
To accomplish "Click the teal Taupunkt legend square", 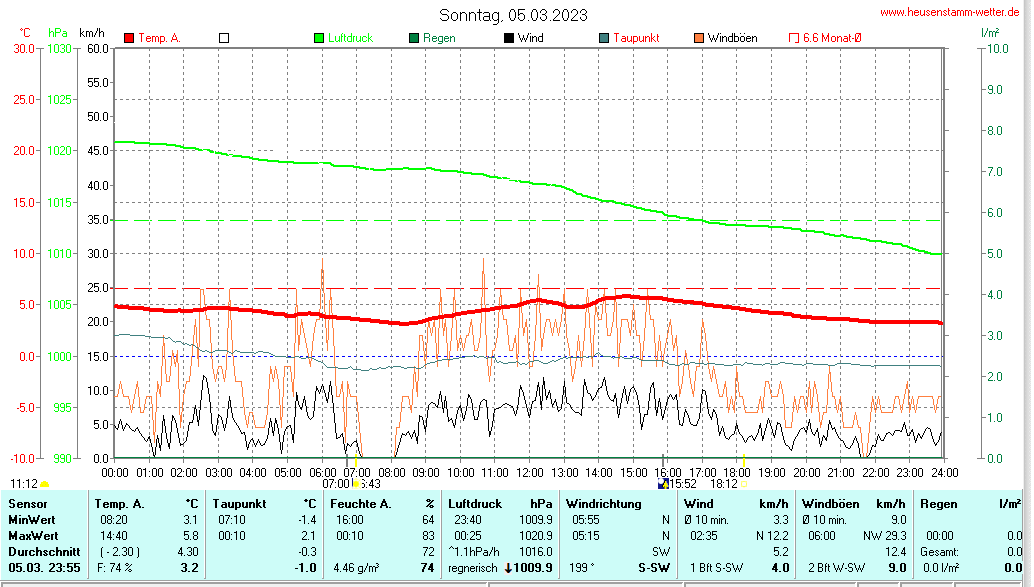I will [x=604, y=38].
